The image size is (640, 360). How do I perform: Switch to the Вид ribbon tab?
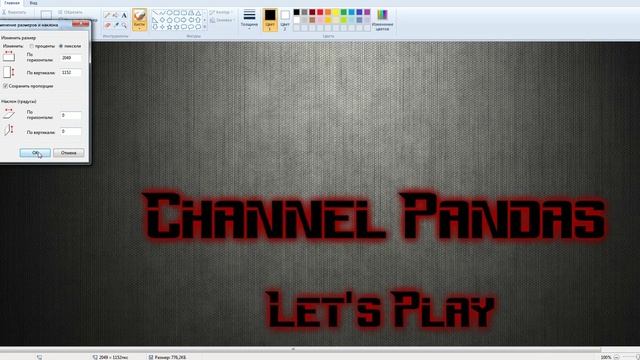click(33, 3)
